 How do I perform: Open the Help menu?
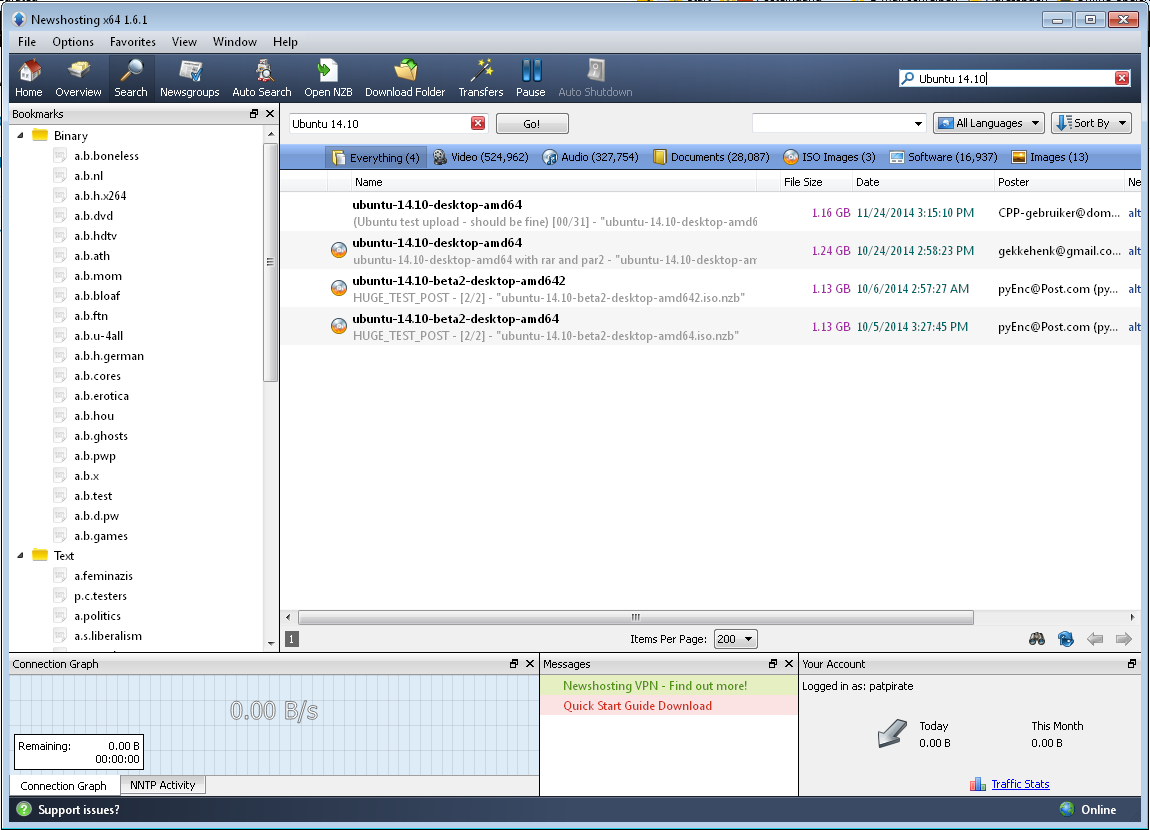285,42
